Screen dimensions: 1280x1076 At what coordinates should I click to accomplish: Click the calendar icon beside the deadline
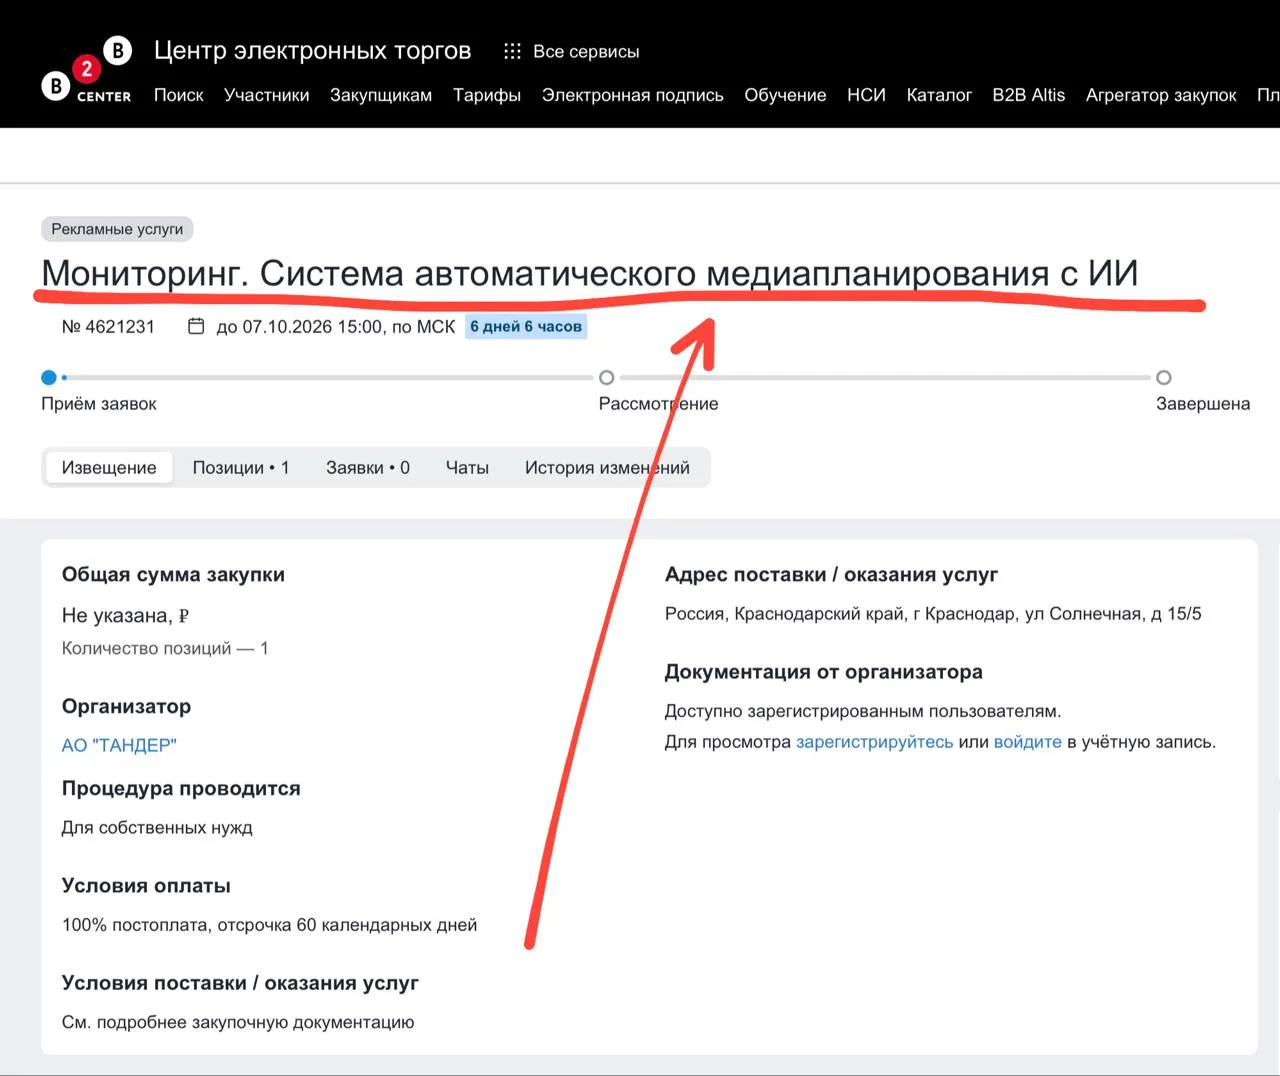196,326
